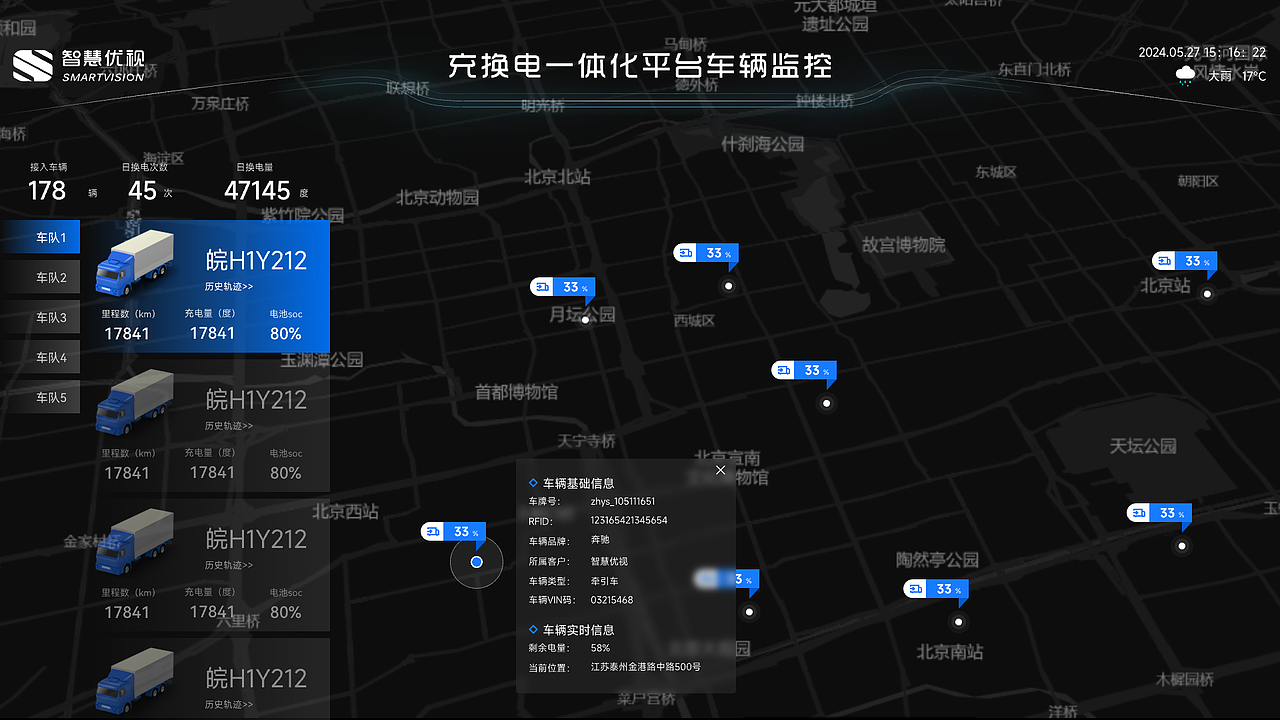Click the 80% battery soc indicator on the top card
The image size is (1280, 720).
[286, 333]
